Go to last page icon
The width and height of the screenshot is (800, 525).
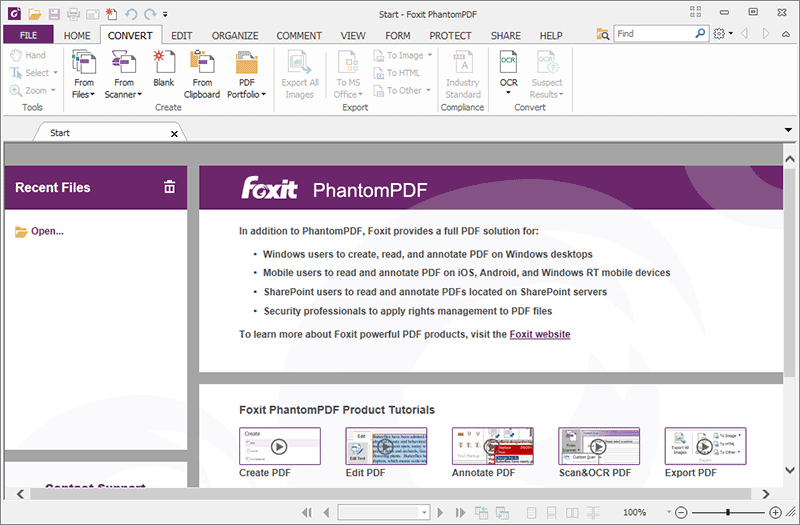460,512
